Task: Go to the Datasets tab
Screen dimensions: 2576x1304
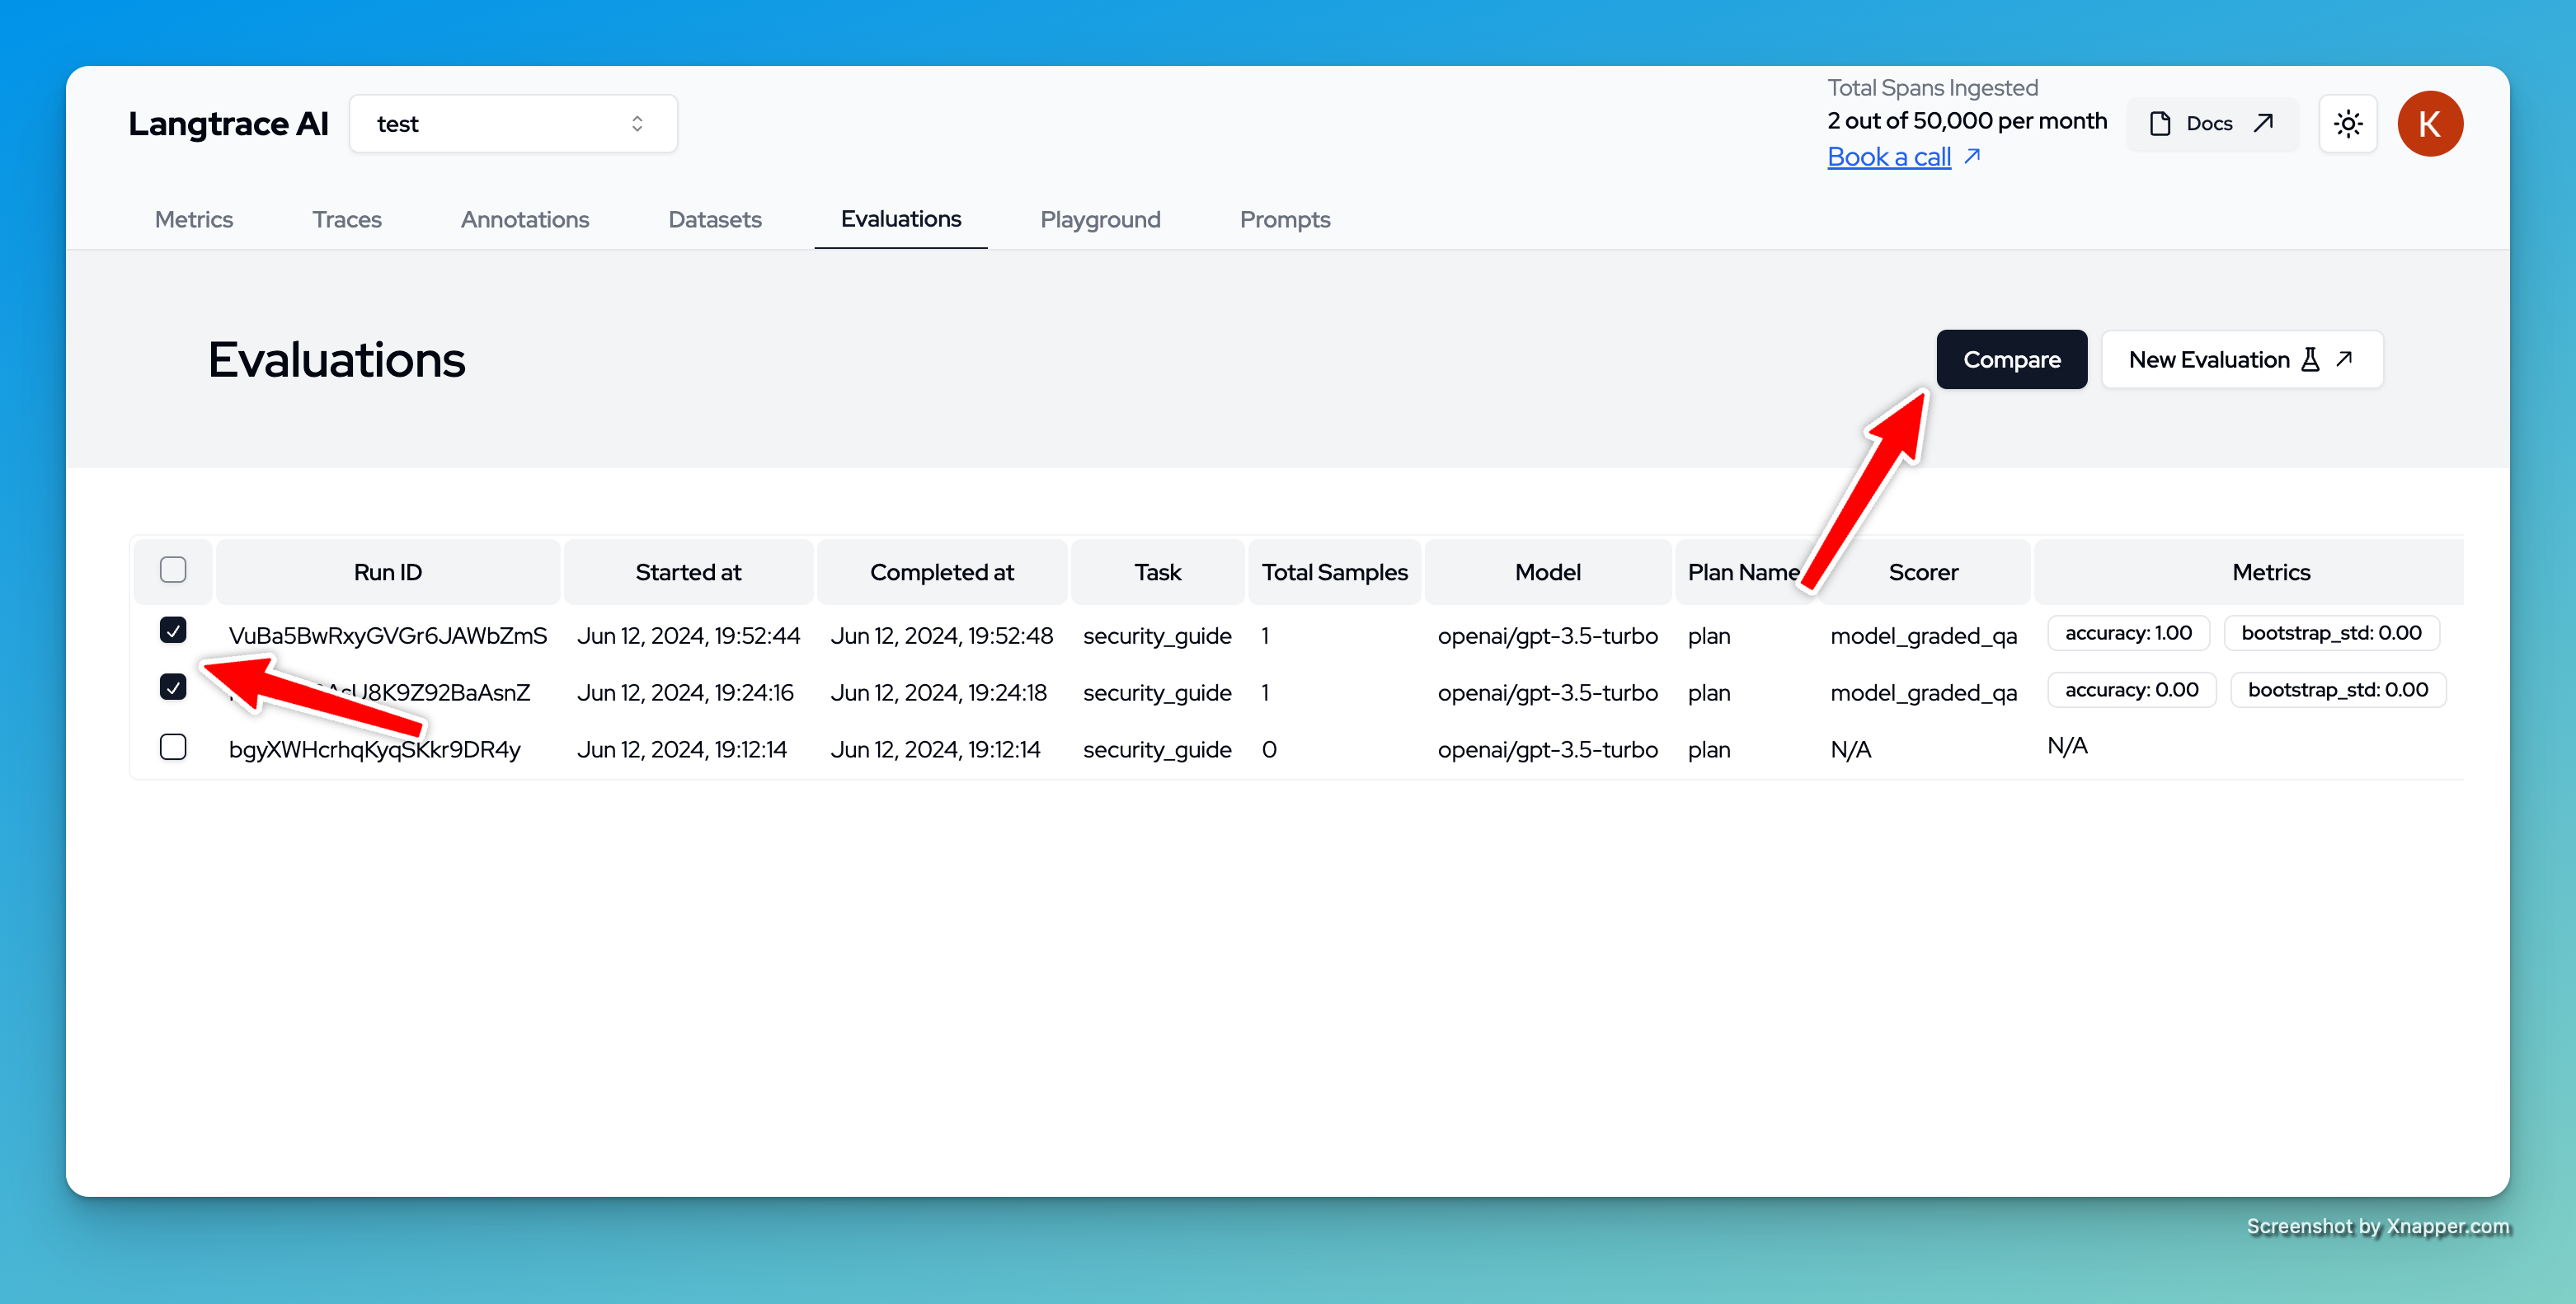Action: (x=714, y=219)
